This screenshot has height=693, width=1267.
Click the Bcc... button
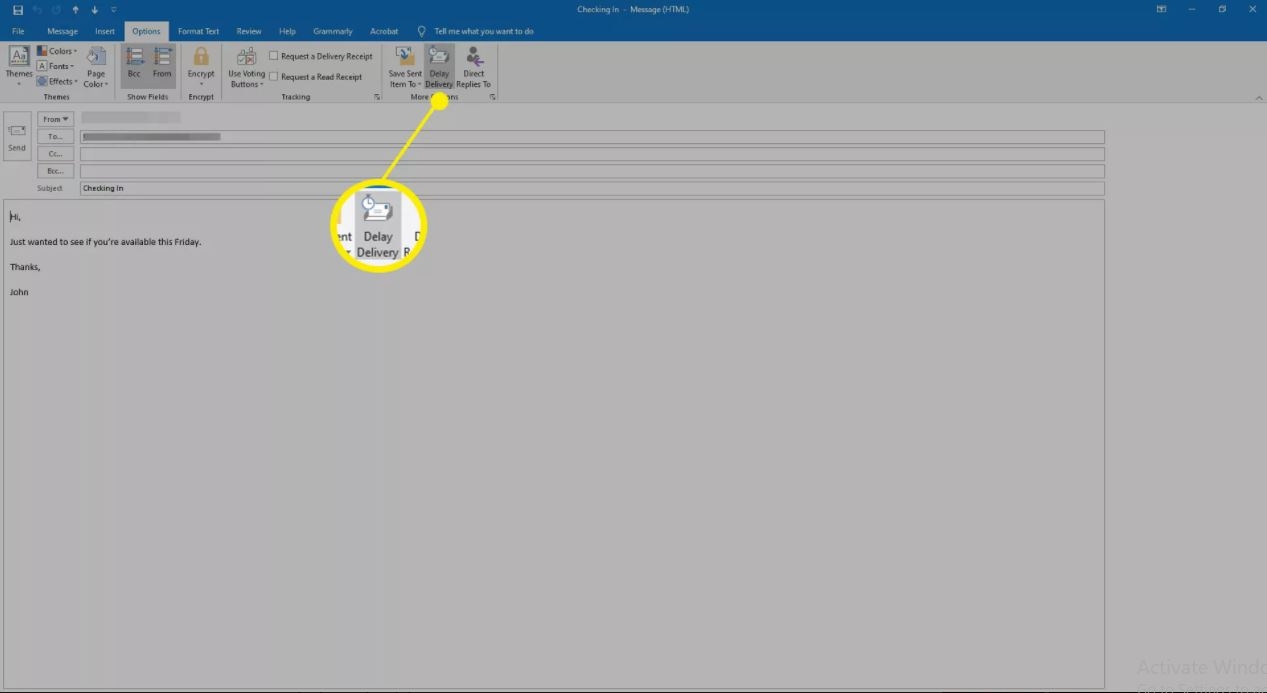tap(56, 171)
